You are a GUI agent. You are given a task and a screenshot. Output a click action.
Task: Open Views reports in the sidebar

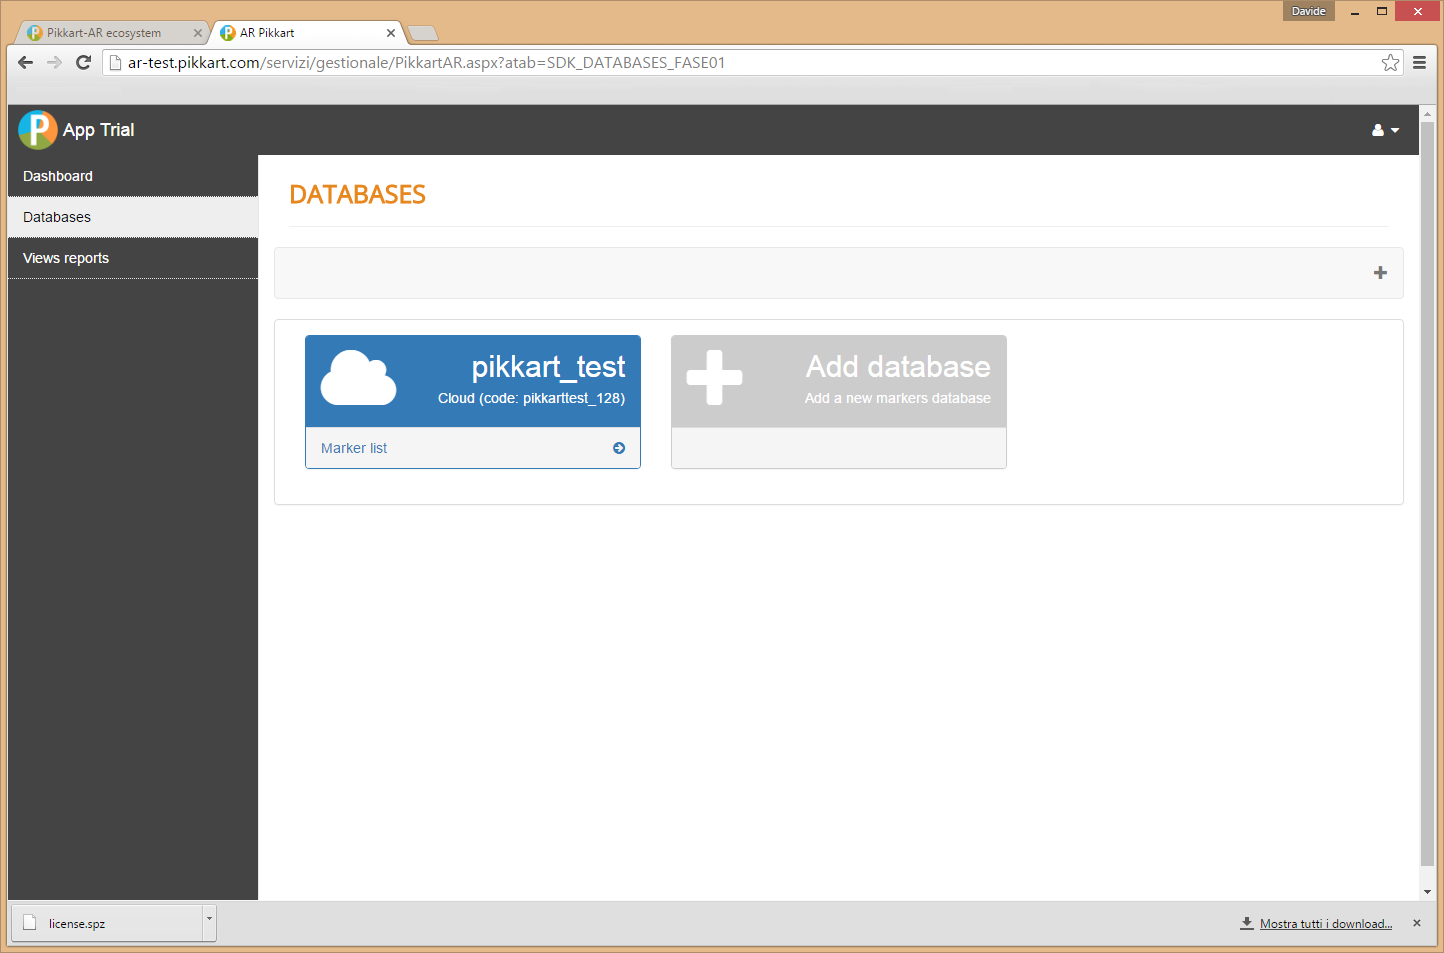click(133, 258)
